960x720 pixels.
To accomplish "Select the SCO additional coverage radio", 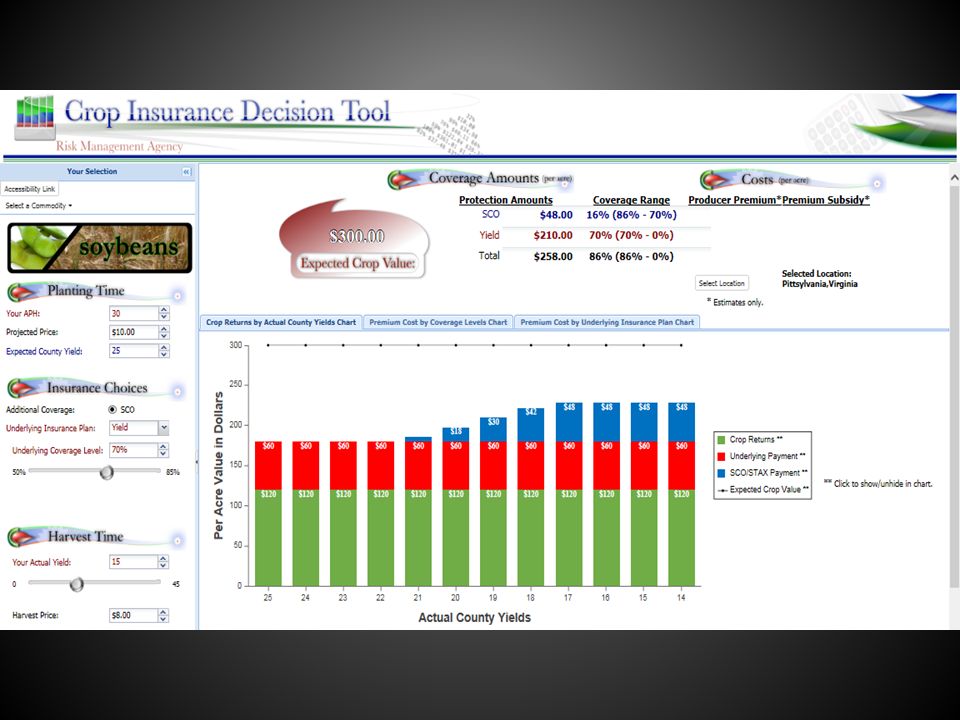I will [112, 410].
